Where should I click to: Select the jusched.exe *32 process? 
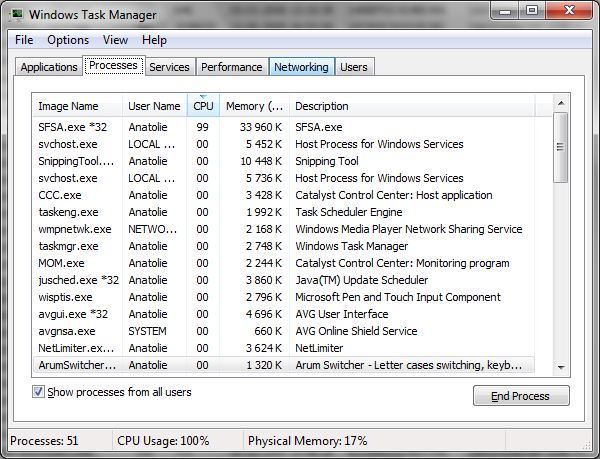tap(283, 280)
